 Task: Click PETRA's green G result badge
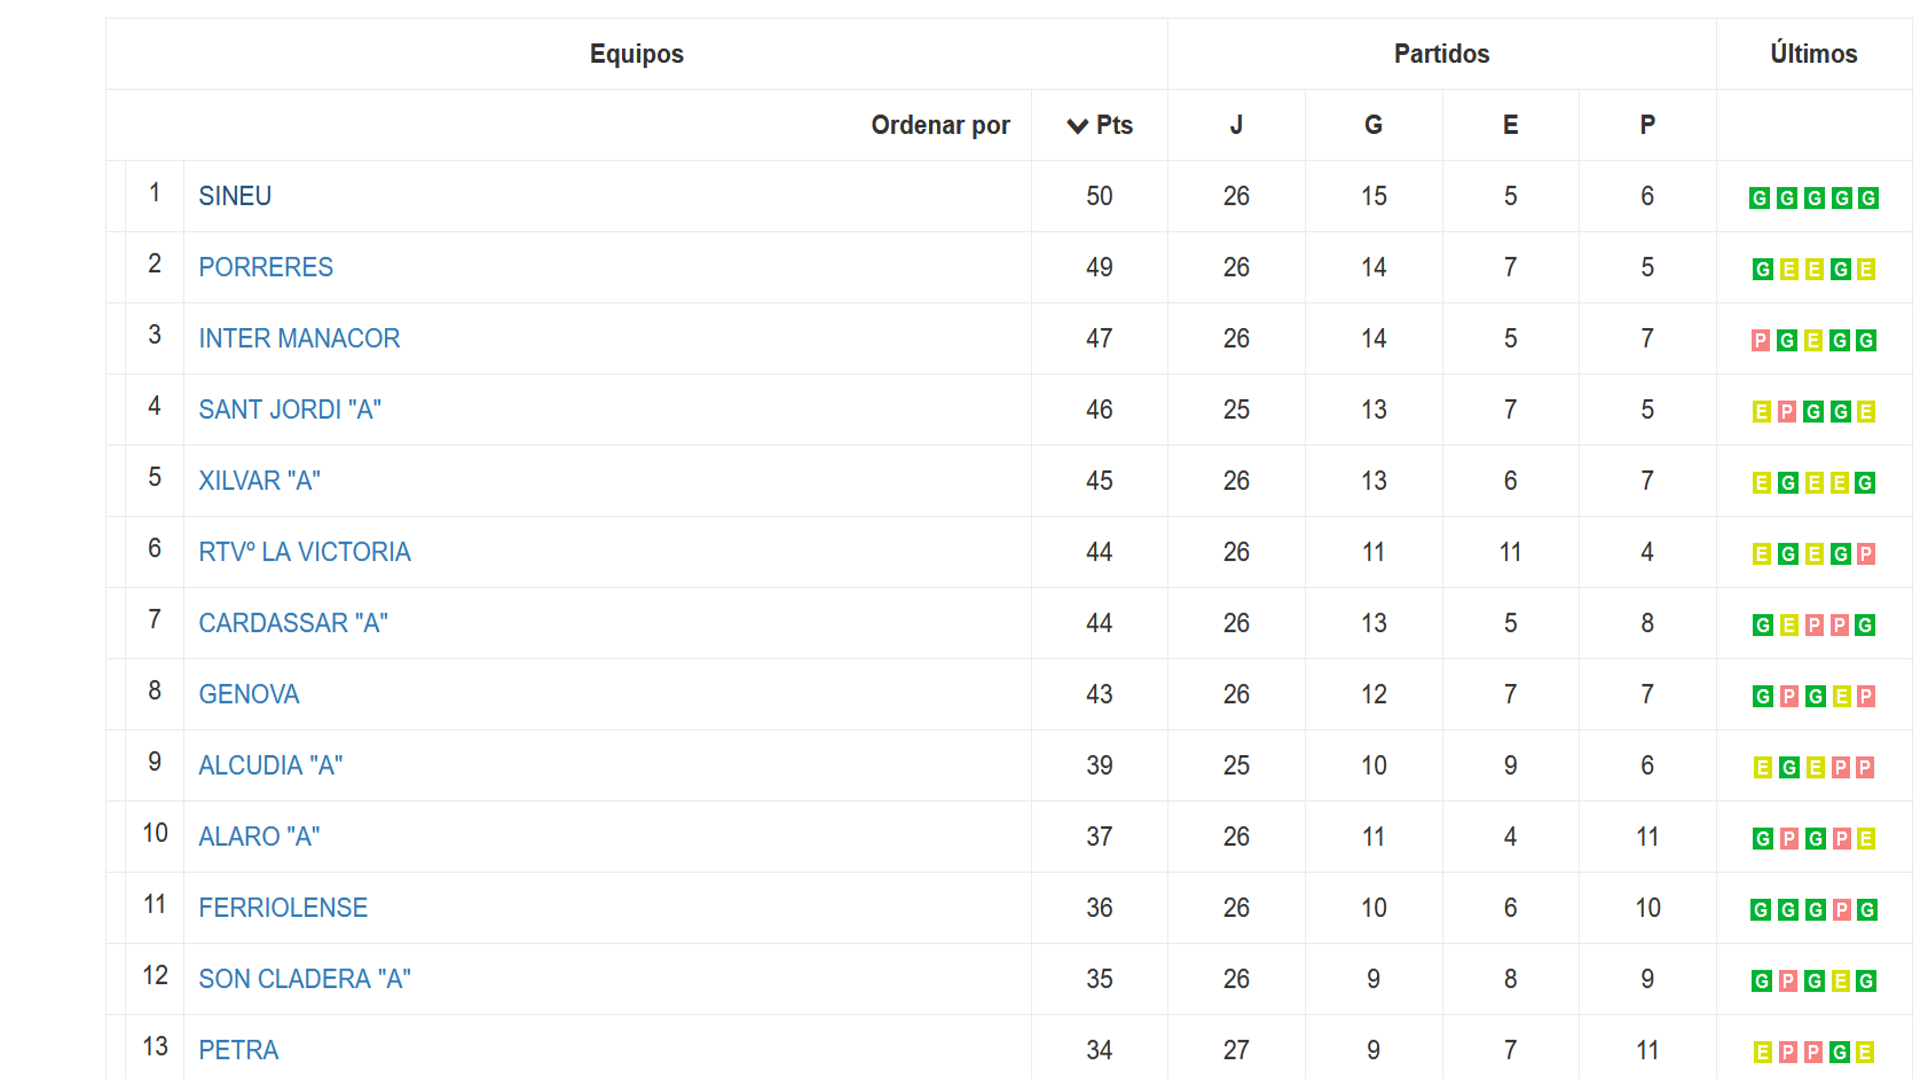click(1839, 1052)
